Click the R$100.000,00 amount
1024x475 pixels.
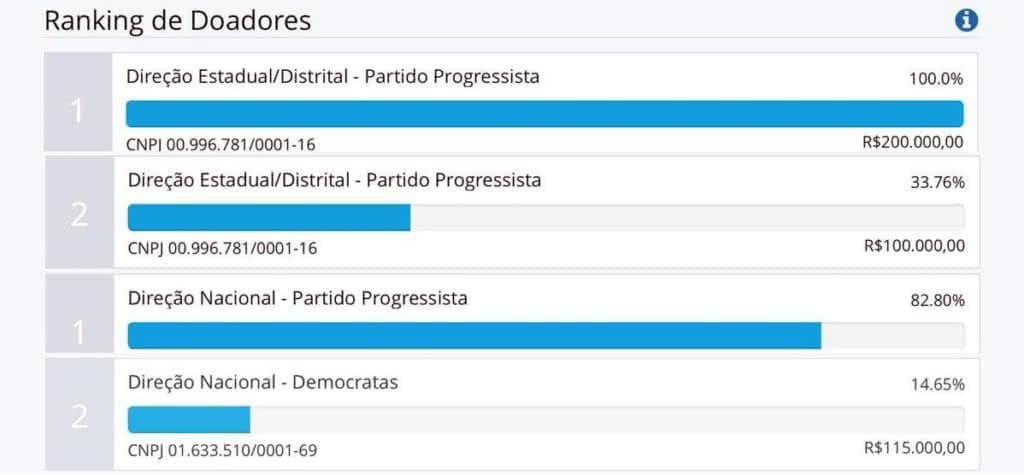click(914, 246)
